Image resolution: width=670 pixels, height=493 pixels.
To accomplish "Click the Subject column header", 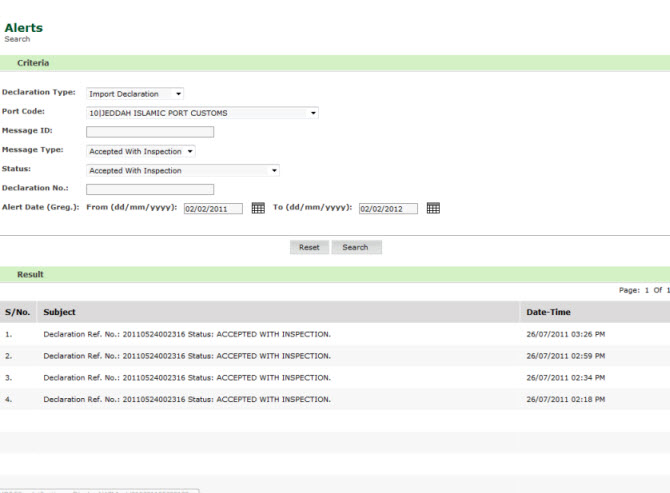I will pos(60,312).
